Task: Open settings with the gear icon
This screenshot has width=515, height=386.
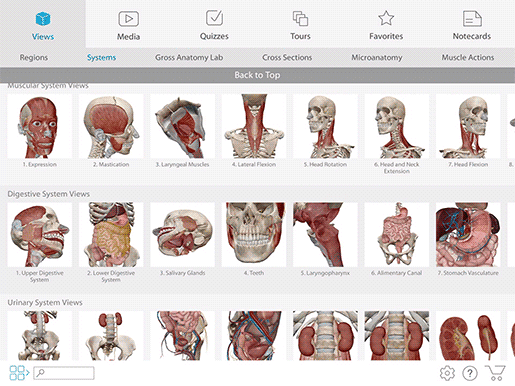Action: [447, 373]
